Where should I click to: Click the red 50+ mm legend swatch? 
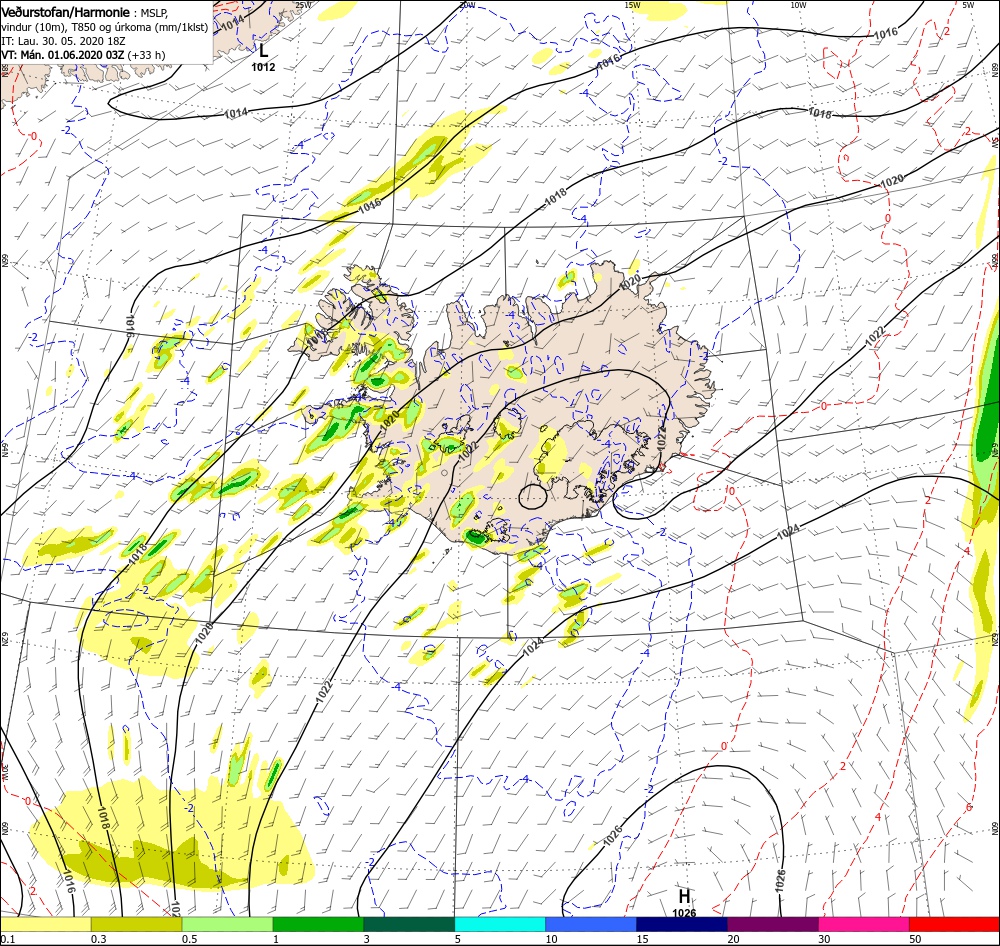pos(954,924)
